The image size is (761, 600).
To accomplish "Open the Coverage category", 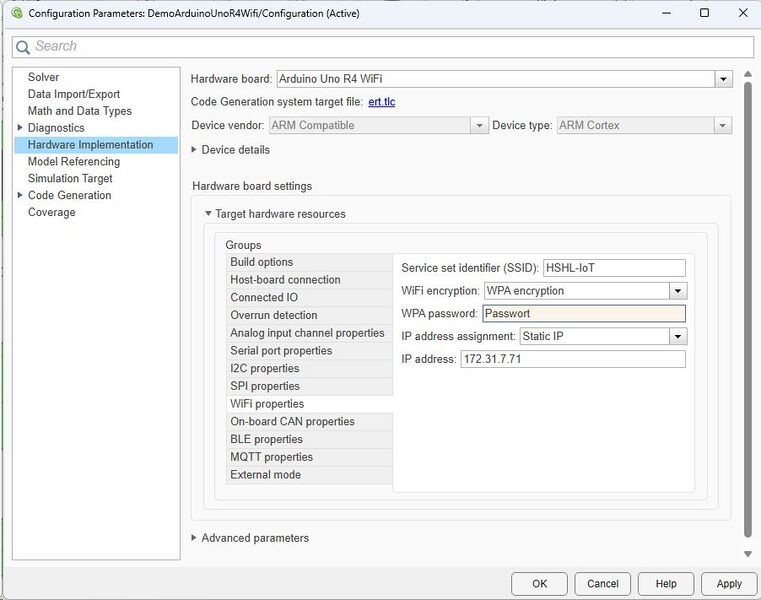I will click(x=51, y=212).
